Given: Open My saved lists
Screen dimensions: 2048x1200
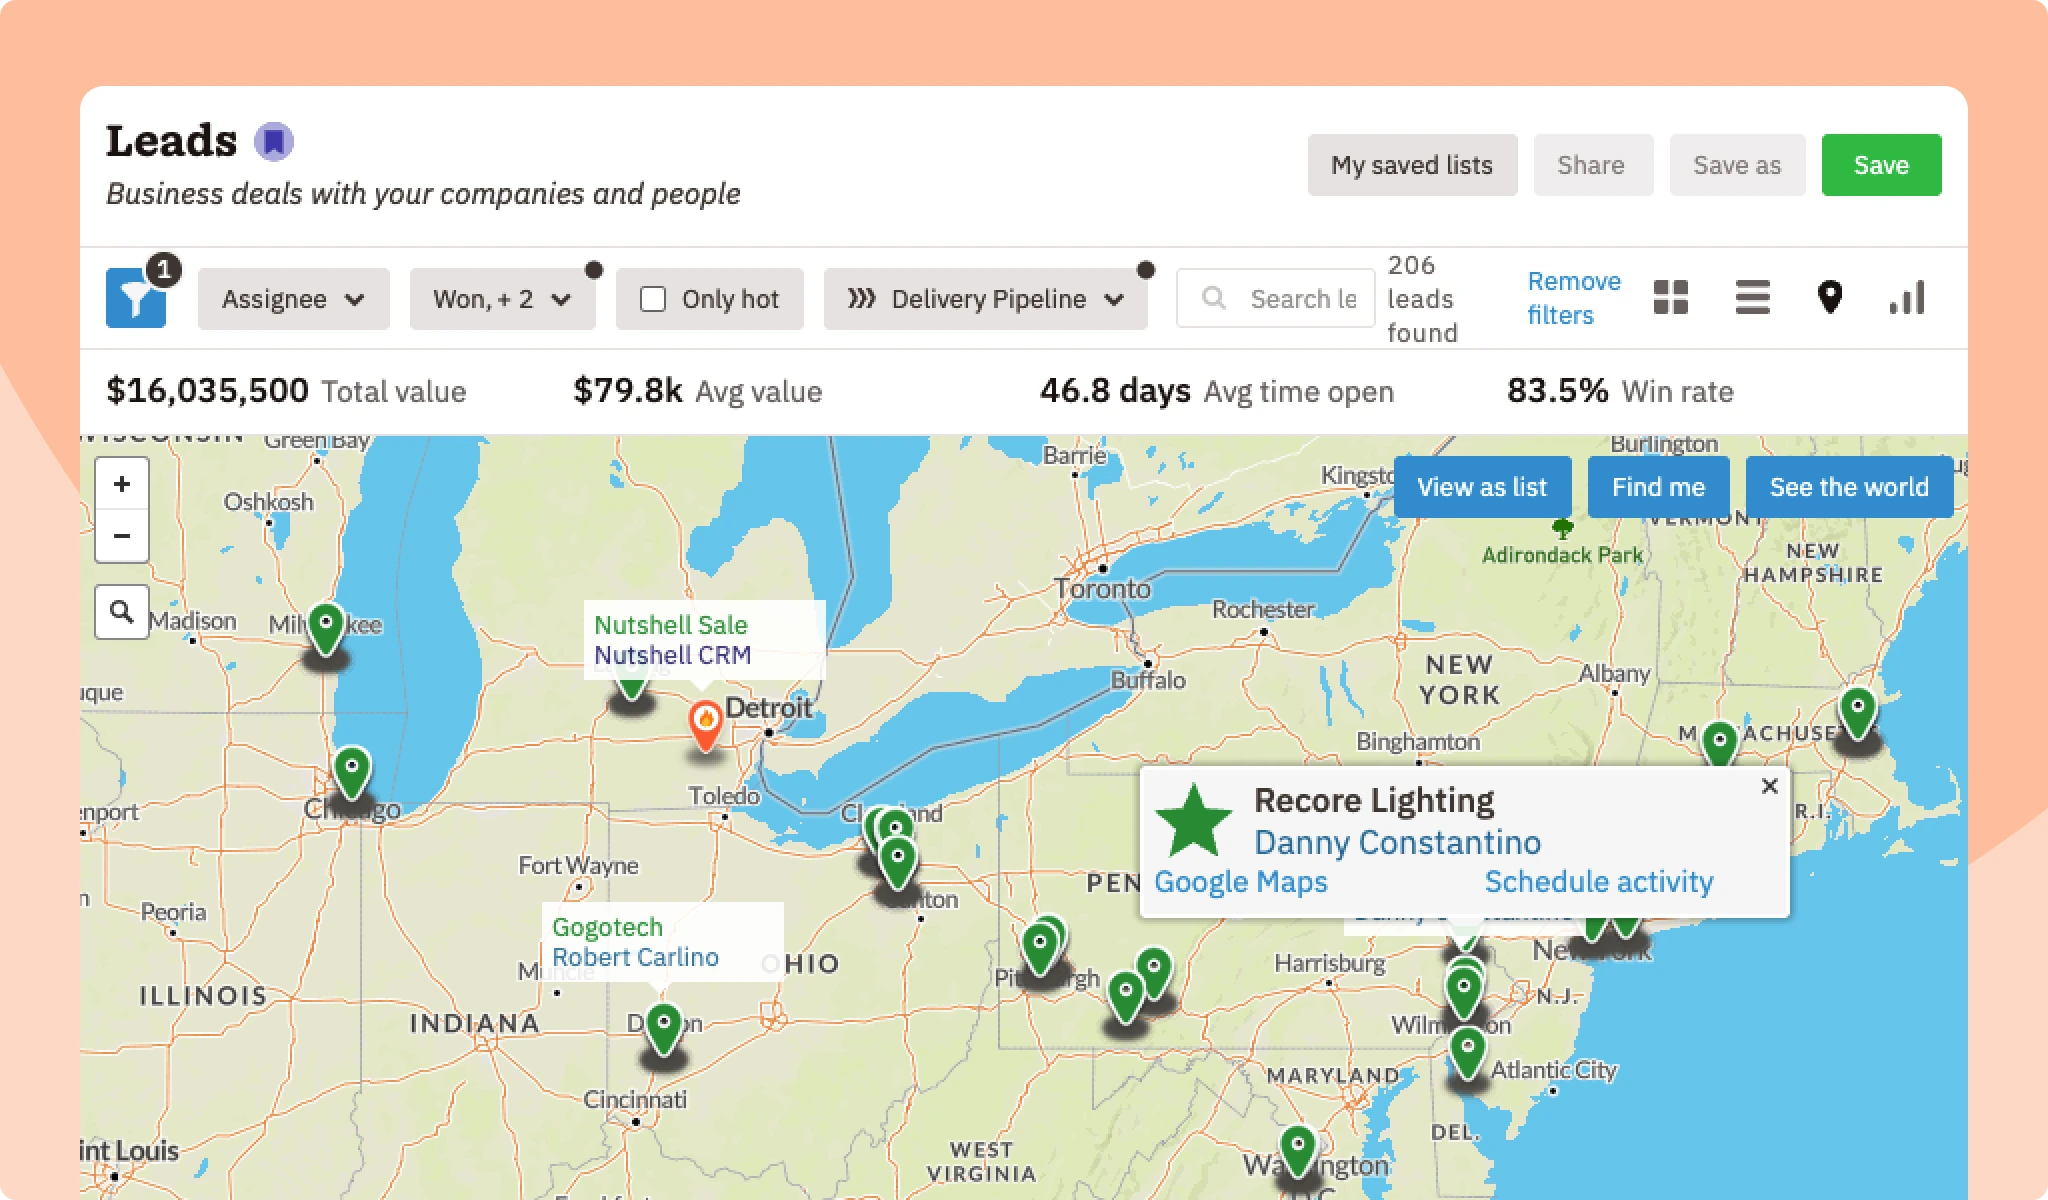Looking at the screenshot, I should [1411, 165].
